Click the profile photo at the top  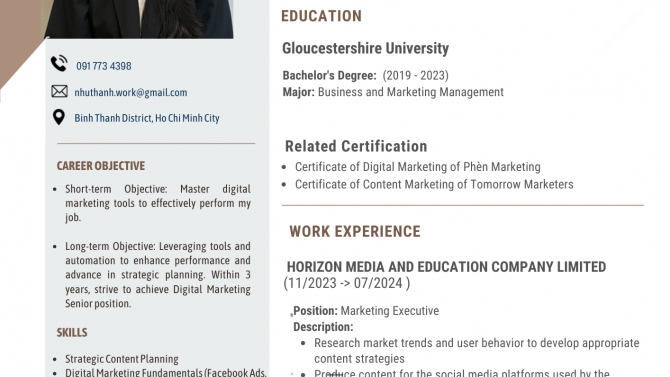139,19
